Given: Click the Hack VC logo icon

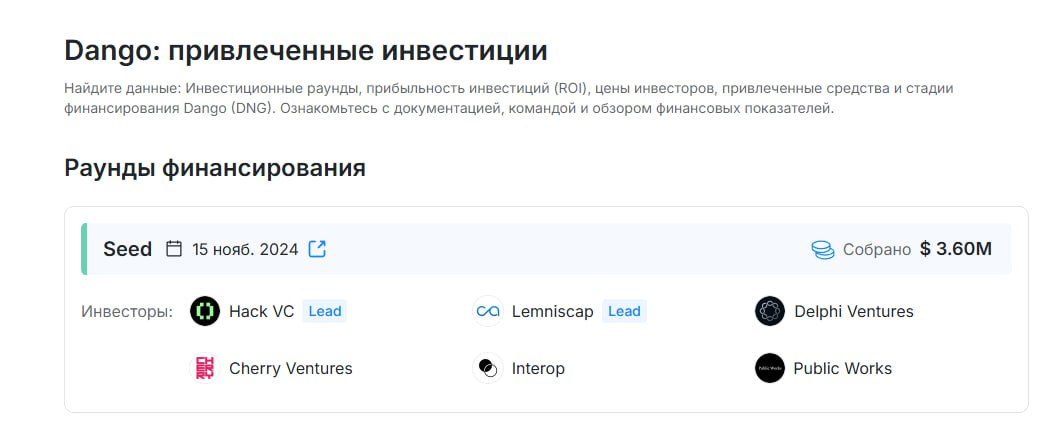Looking at the screenshot, I should coord(205,311).
